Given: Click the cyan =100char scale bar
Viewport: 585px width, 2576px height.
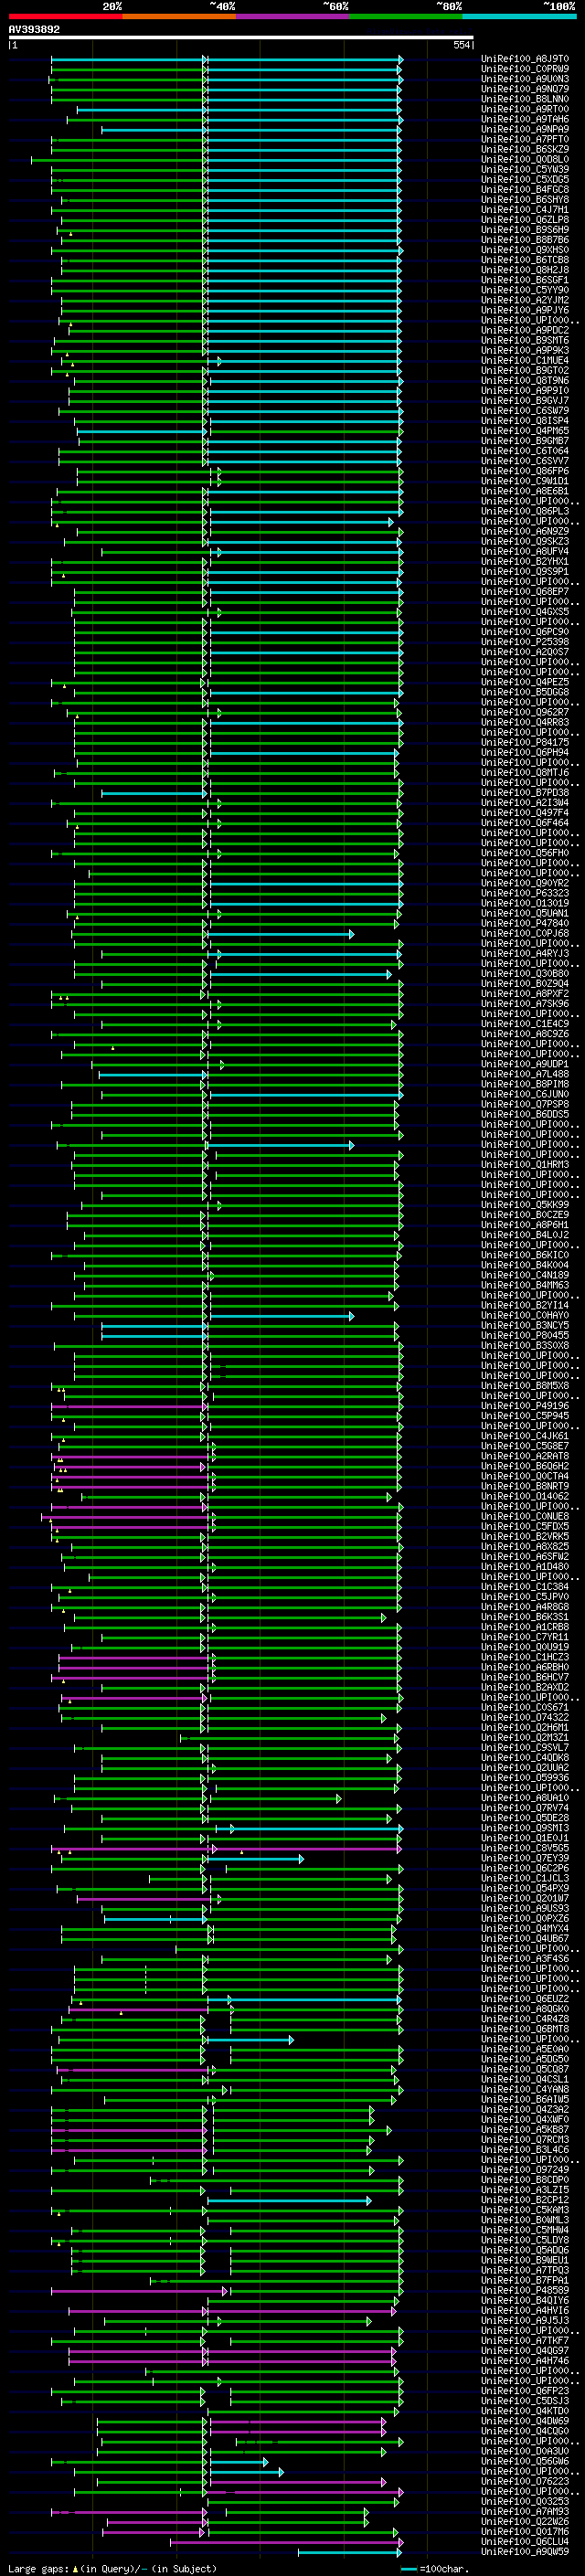Looking at the screenshot, I should click(x=409, y=2568).
